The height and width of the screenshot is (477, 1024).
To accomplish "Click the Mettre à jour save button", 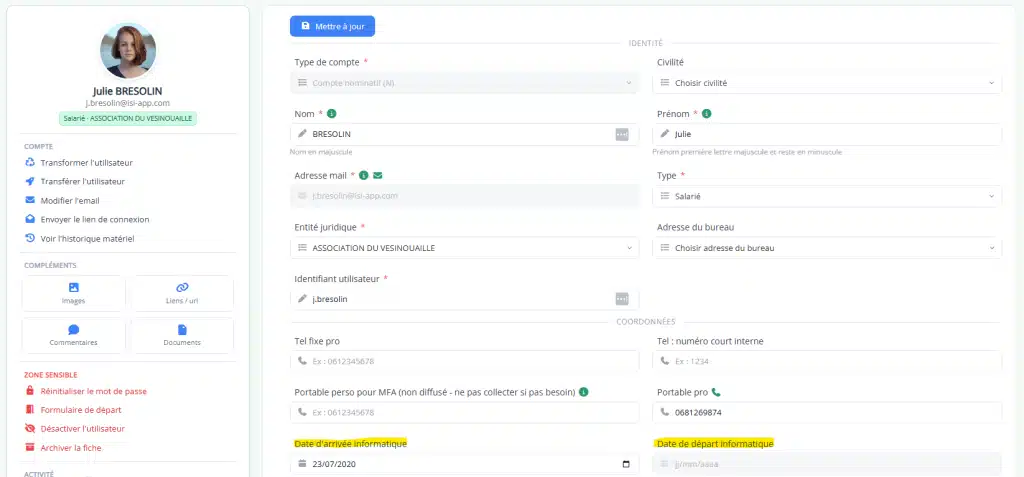I will coord(332,26).
